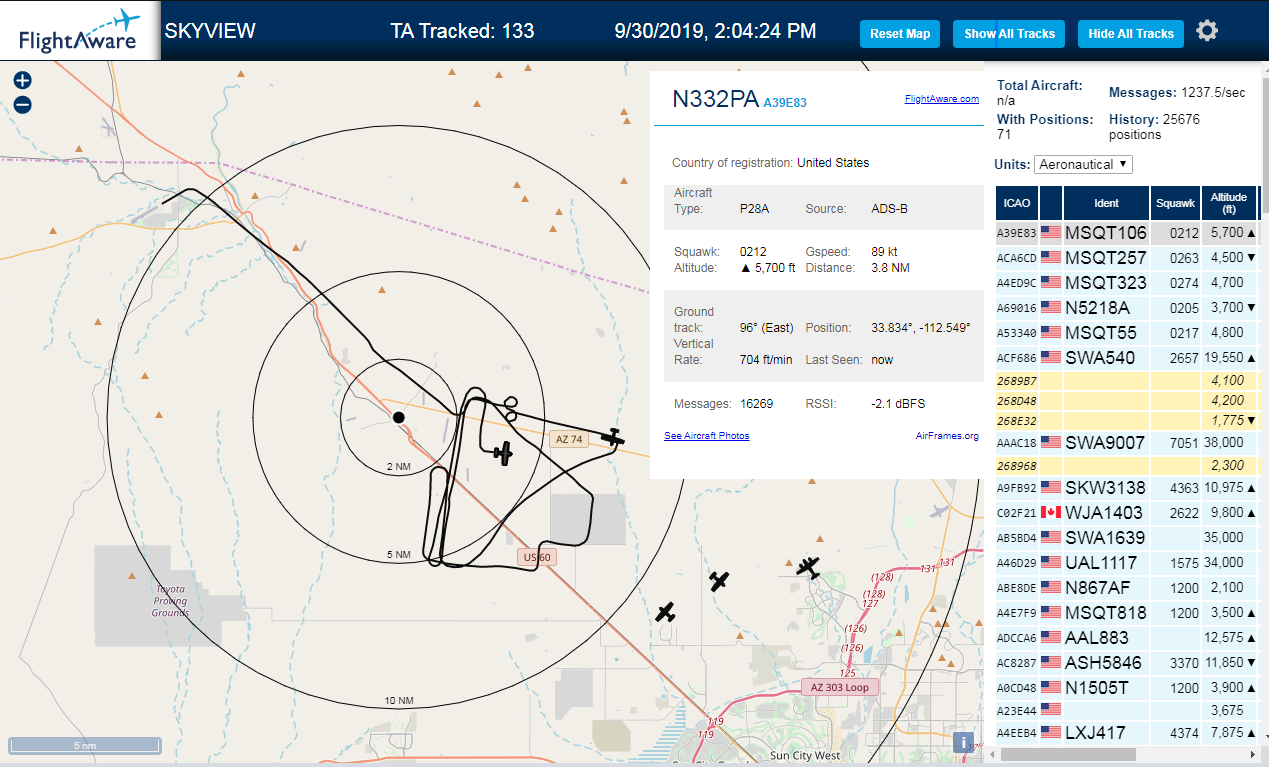The image size is (1269, 767).
Task: Click Show All Tracks button
Action: (1009, 34)
